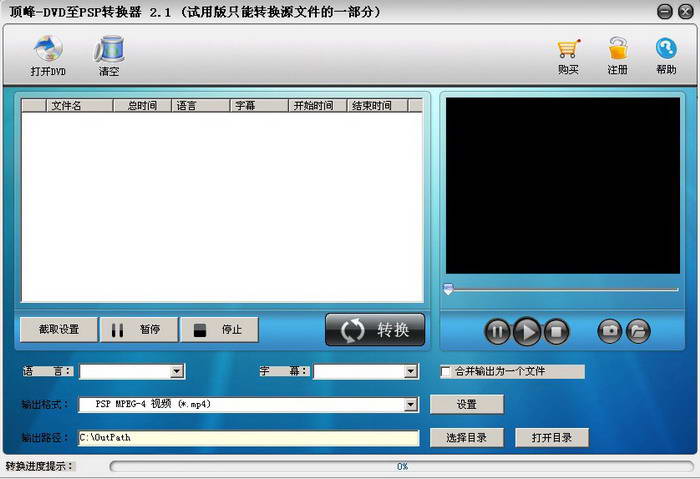700x479 pixels.
Task: Minimize the converter window
Action: tap(665, 12)
